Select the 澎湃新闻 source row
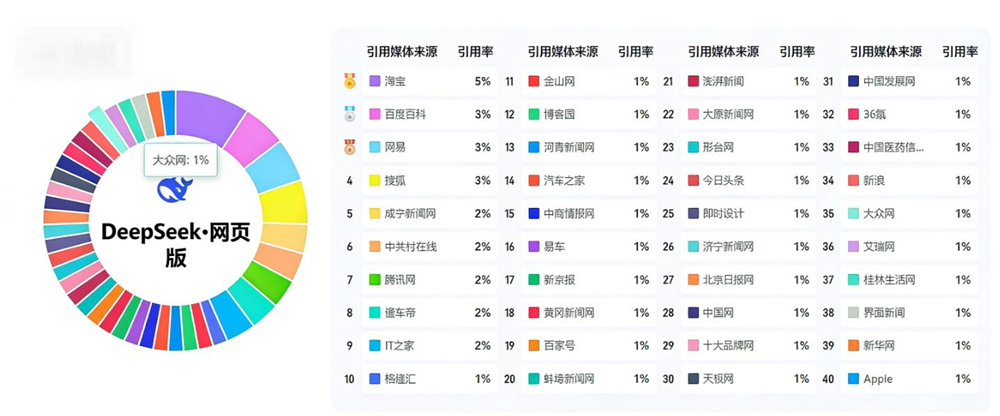1000x416 pixels. (x=749, y=81)
